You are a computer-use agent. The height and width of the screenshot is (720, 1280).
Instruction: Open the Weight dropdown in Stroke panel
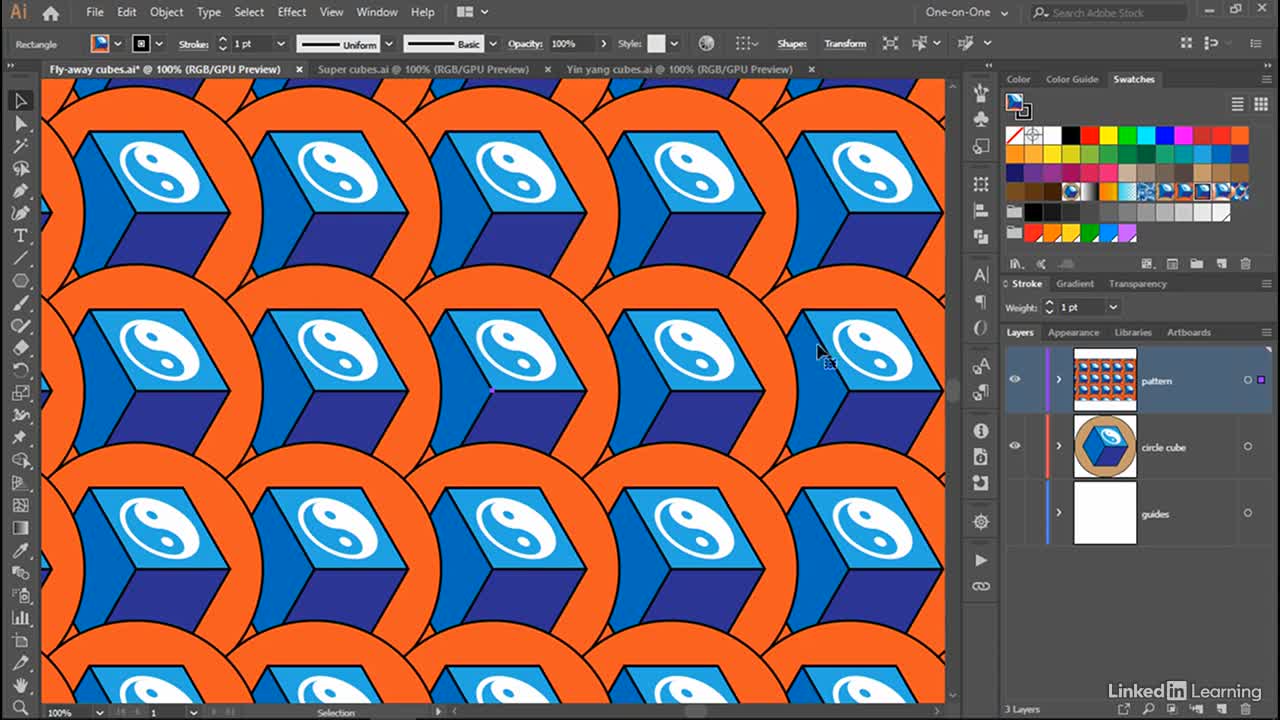pos(1113,307)
